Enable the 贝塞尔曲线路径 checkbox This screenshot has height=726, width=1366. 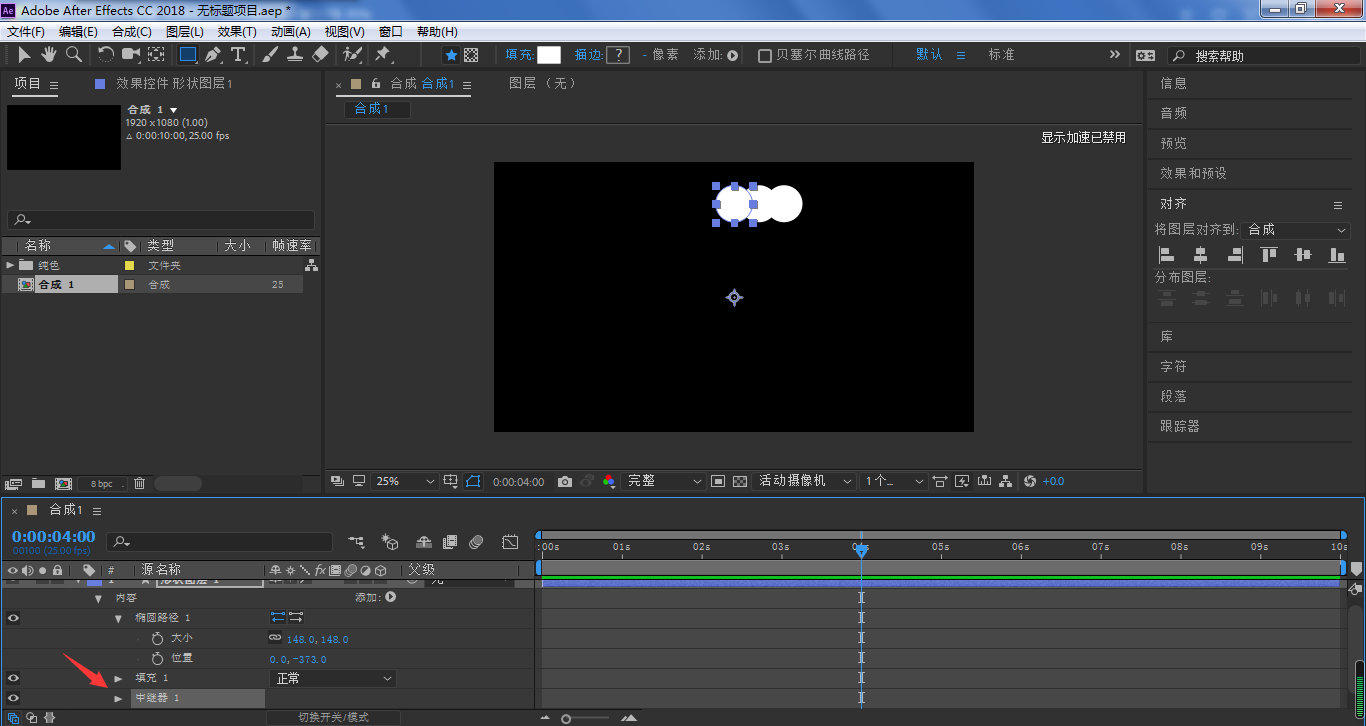(x=765, y=56)
